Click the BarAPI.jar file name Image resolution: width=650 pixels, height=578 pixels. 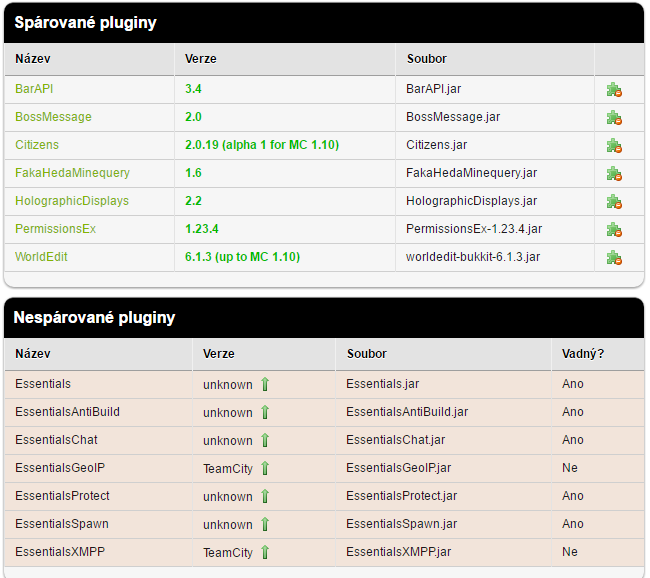point(433,89)
